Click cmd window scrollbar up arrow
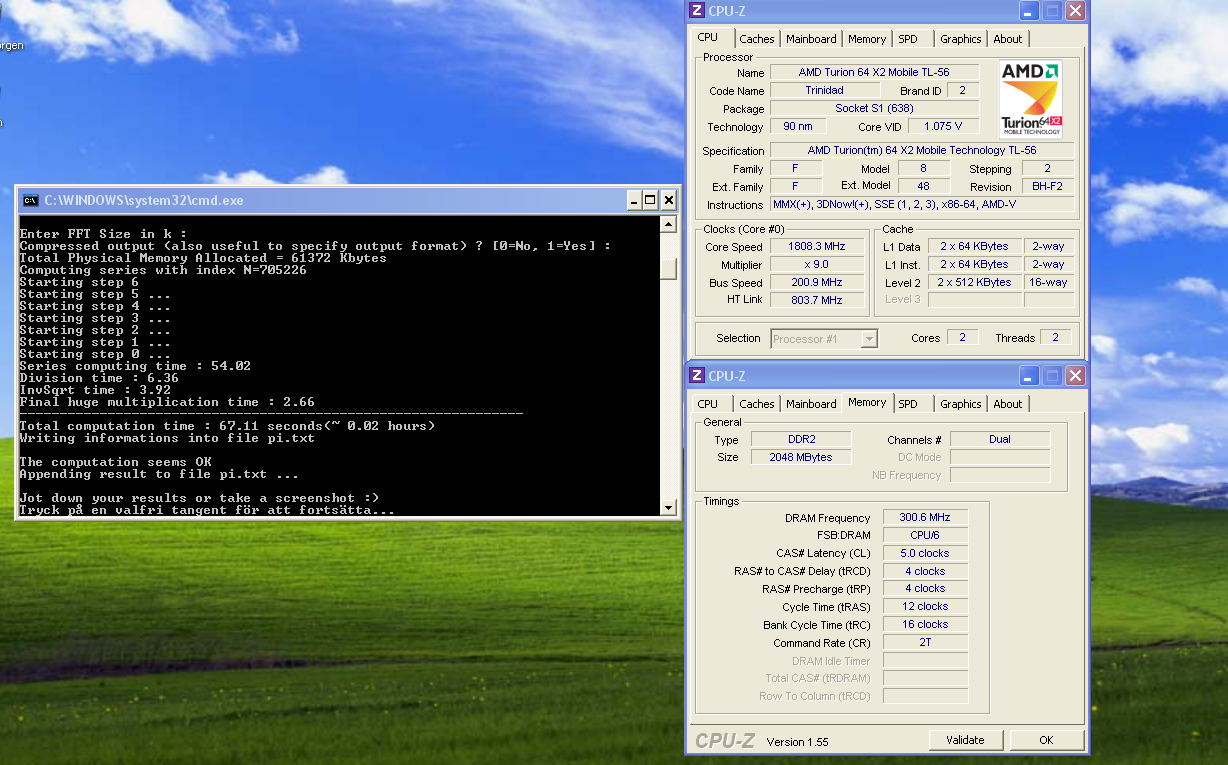This screenshot has width=1228, height=765. pyautogui.click(x=669, y=226)
